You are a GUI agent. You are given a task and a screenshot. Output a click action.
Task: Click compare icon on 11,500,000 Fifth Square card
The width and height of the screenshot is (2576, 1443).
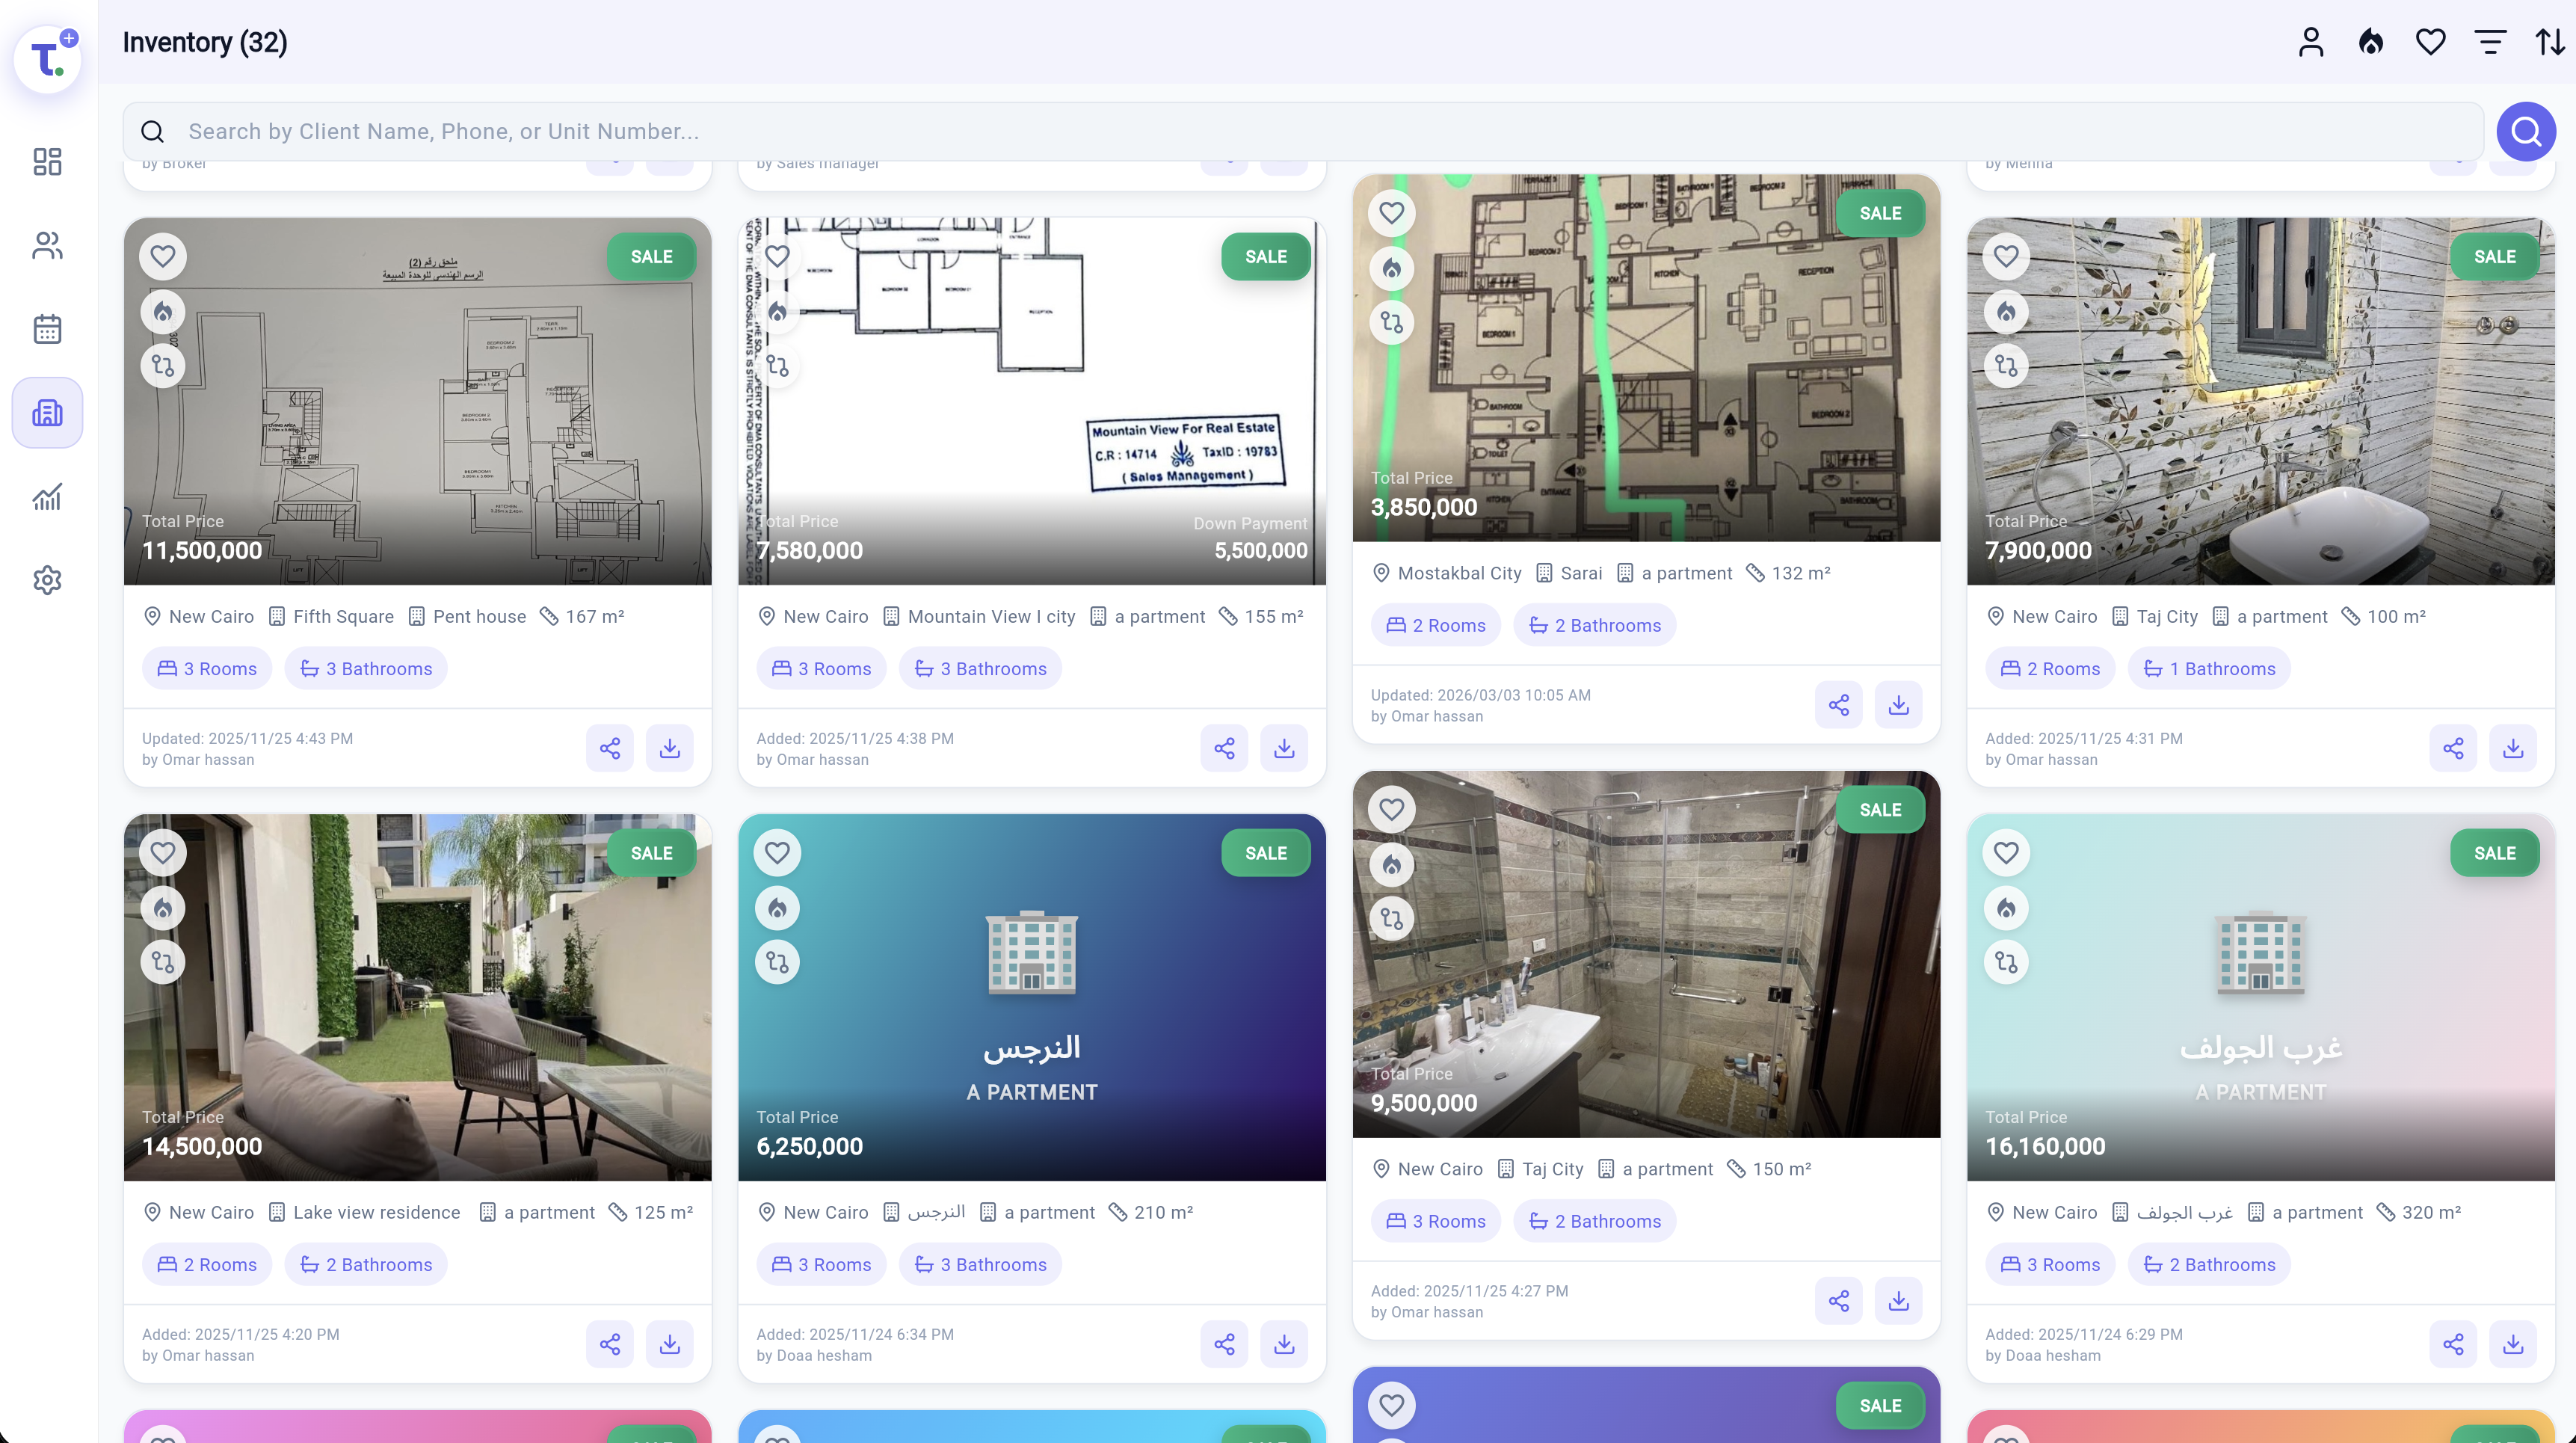tap(163, 365)
